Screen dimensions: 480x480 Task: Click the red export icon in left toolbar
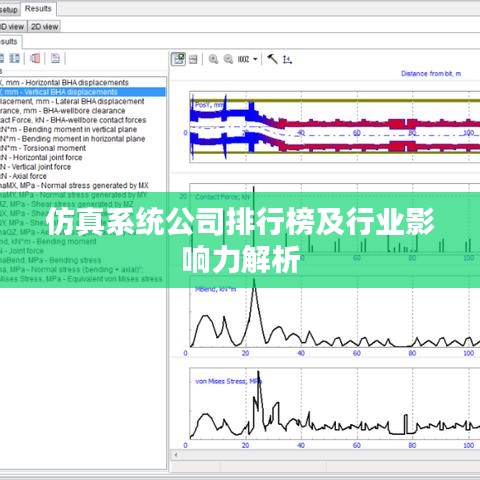pyautogui.click(x=35, y=58)
